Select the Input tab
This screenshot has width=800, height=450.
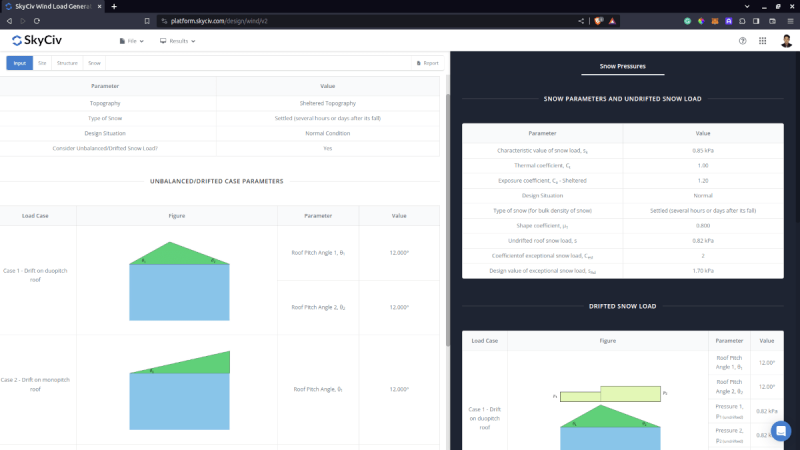point(20,63)
